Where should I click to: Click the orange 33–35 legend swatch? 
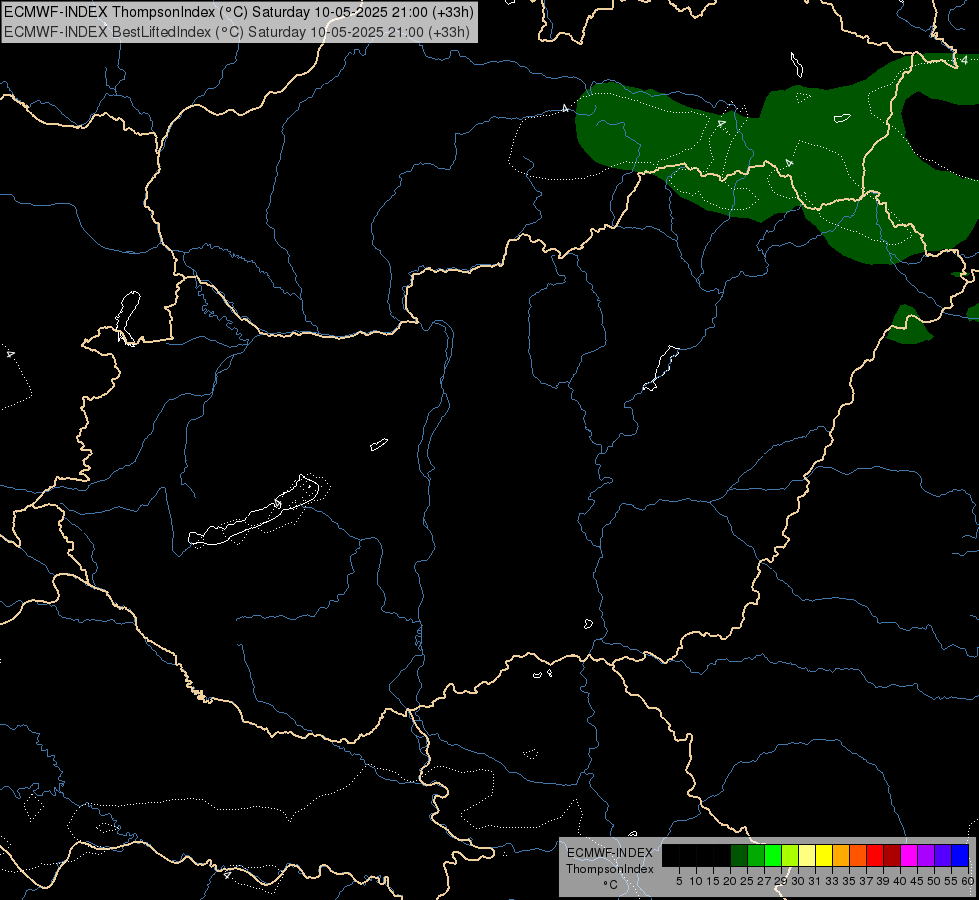coord(841,855)
